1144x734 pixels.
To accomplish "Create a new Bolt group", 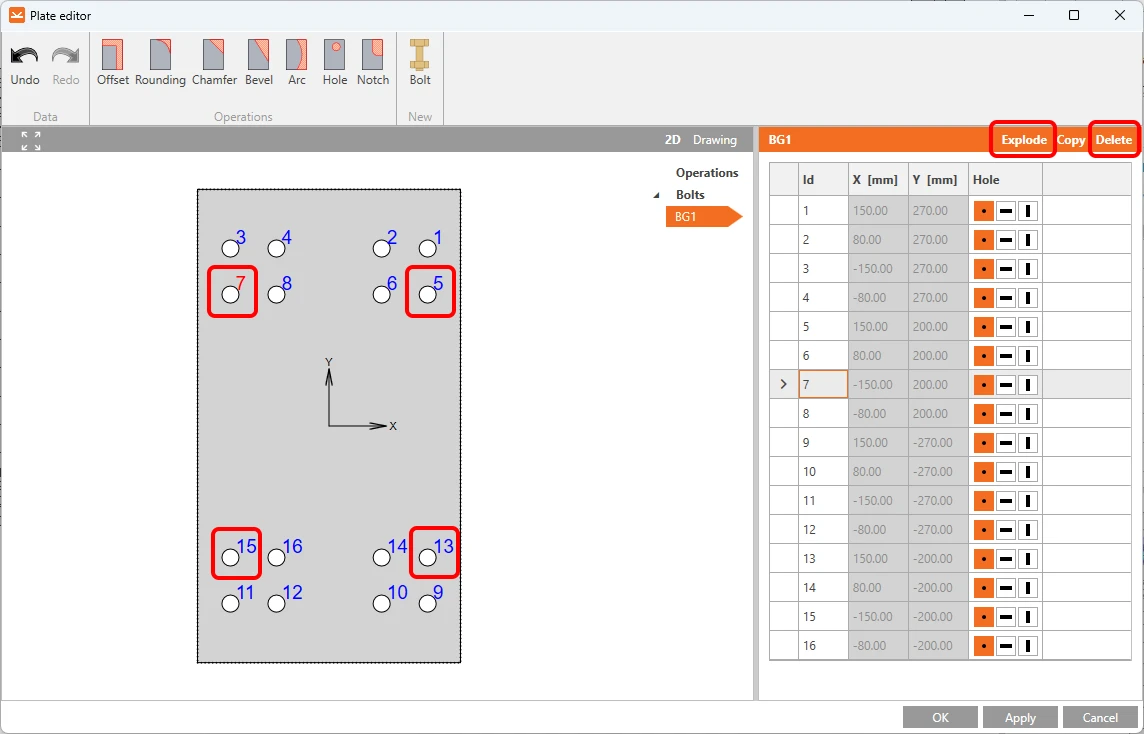I will click(420, 63).
